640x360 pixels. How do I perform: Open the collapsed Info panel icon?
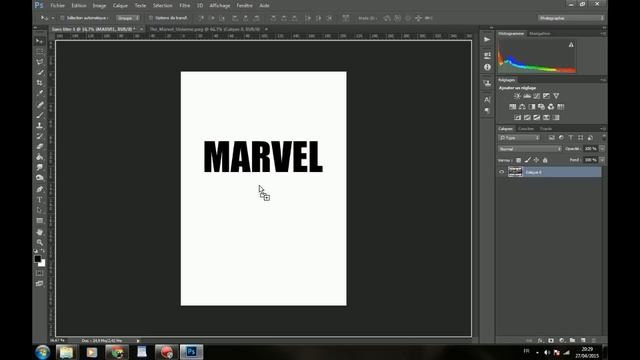(x=487, y=67)
